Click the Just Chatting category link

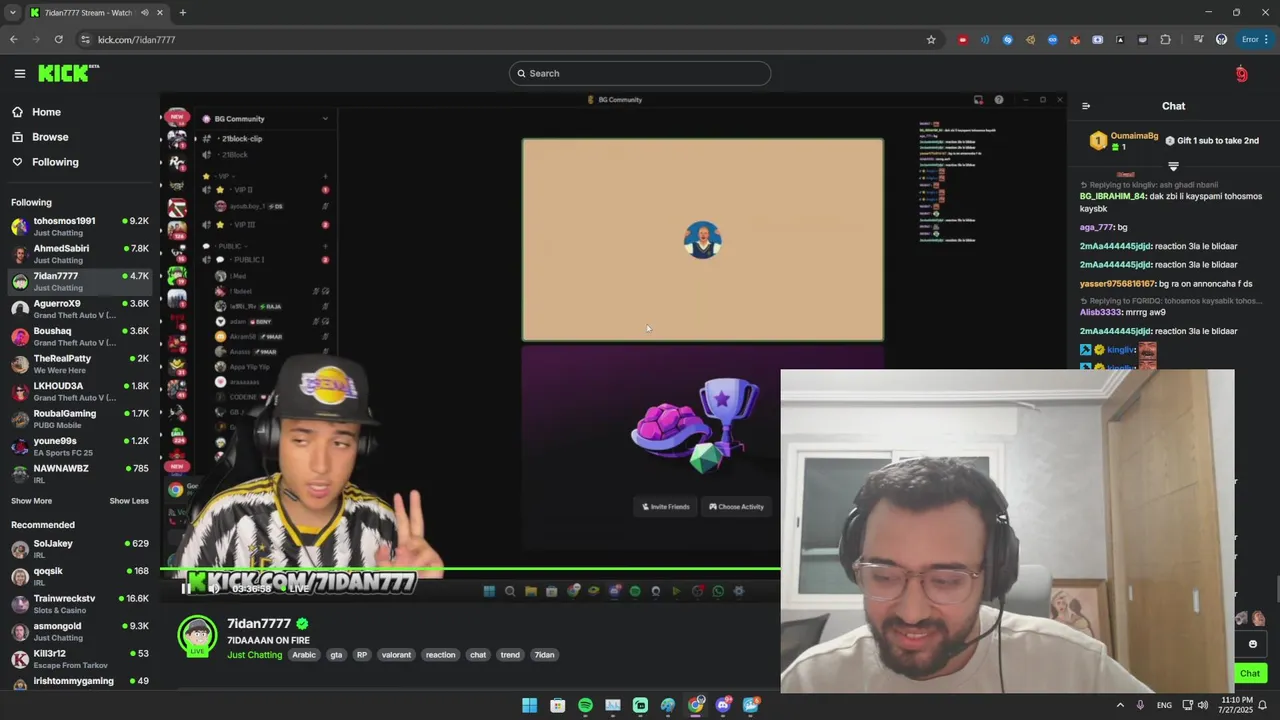click(255, 655)
